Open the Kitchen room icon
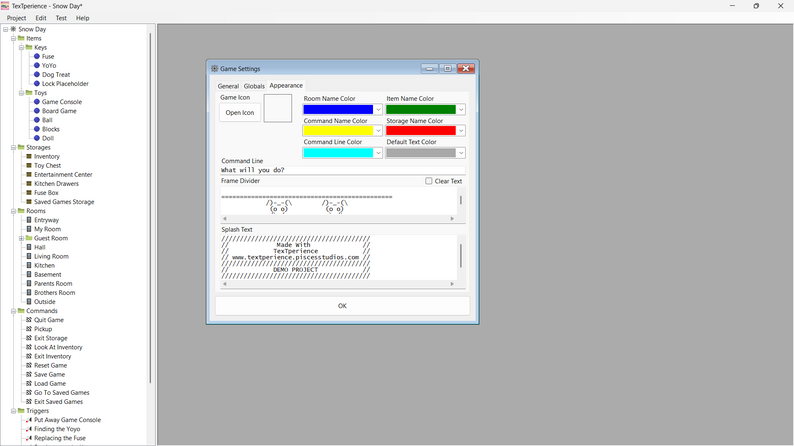The image size is (794, 446). (29, 265)
